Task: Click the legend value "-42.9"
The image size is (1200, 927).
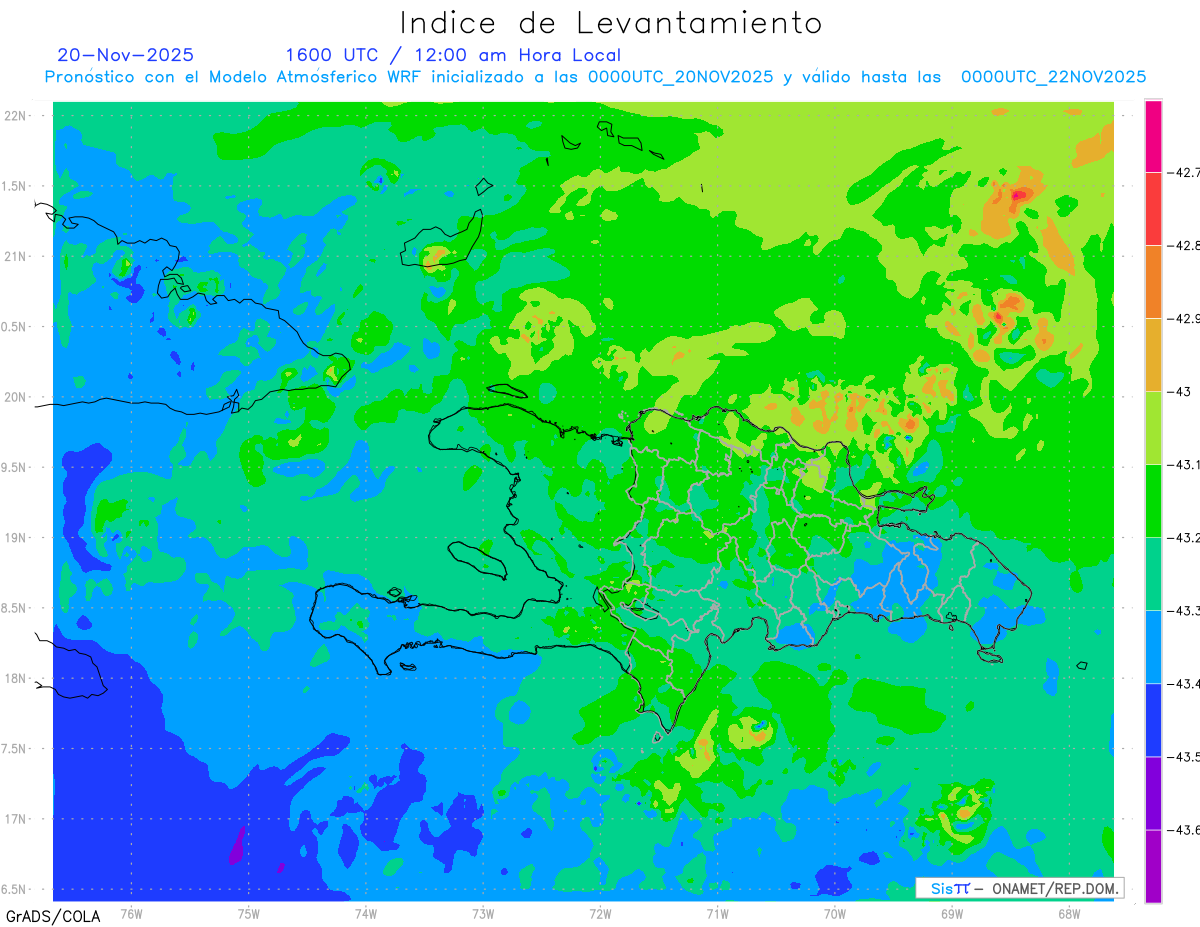Action: pyautogui.click(x=1184, y=318)
